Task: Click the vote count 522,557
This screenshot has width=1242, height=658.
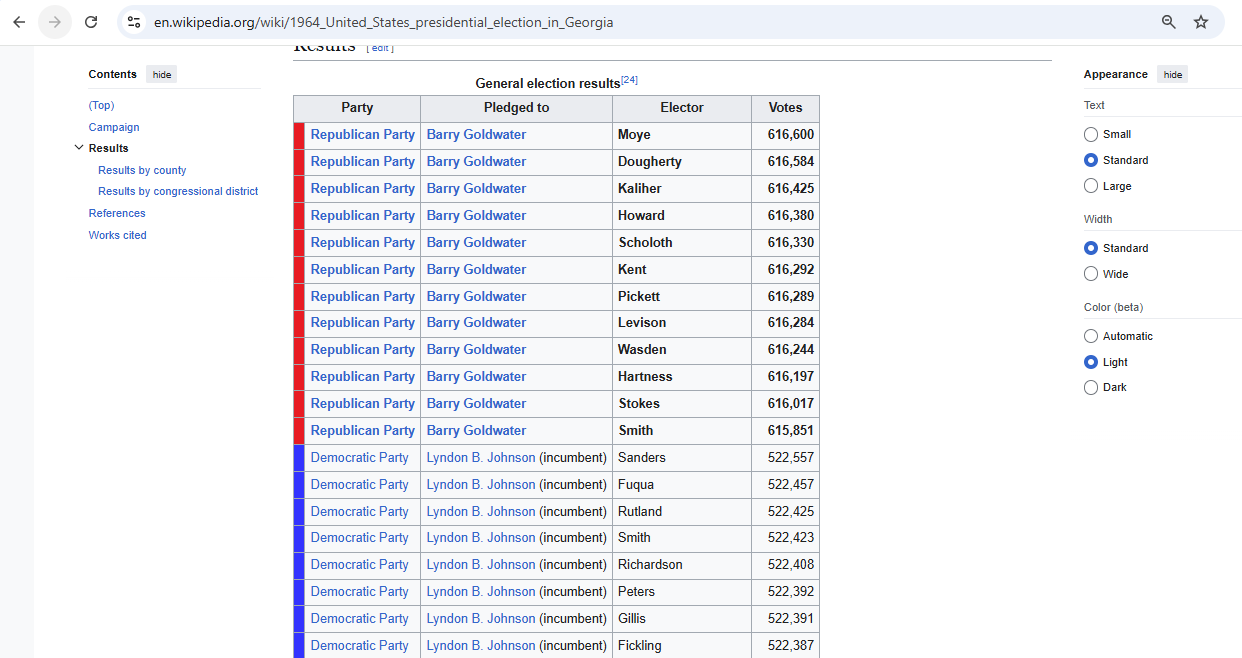Action: coord(791,457)
